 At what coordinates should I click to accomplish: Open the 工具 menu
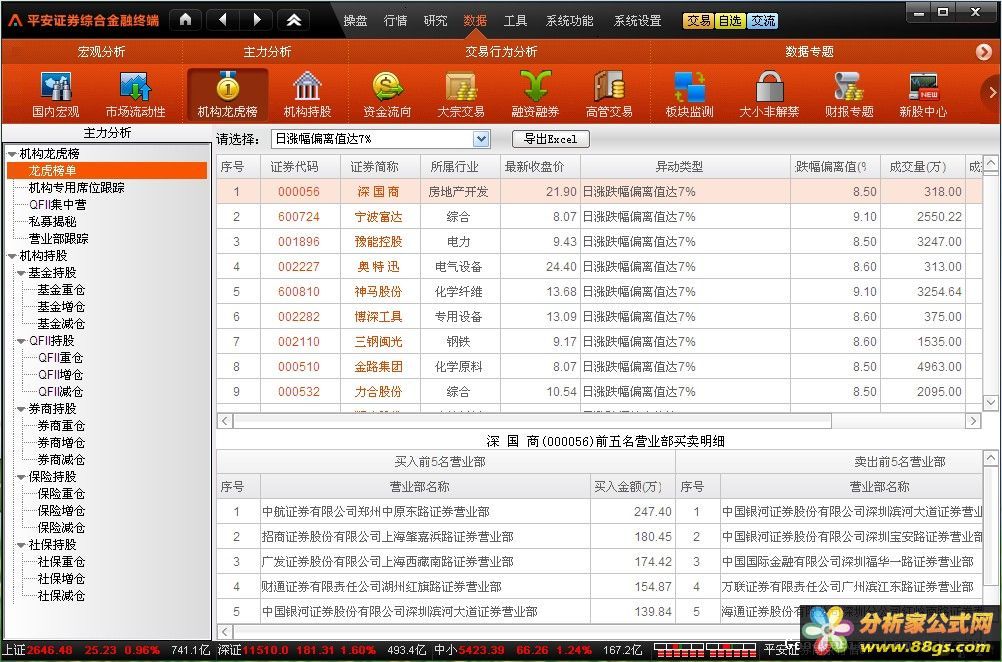pyautogui.click(x=515, y=21)
